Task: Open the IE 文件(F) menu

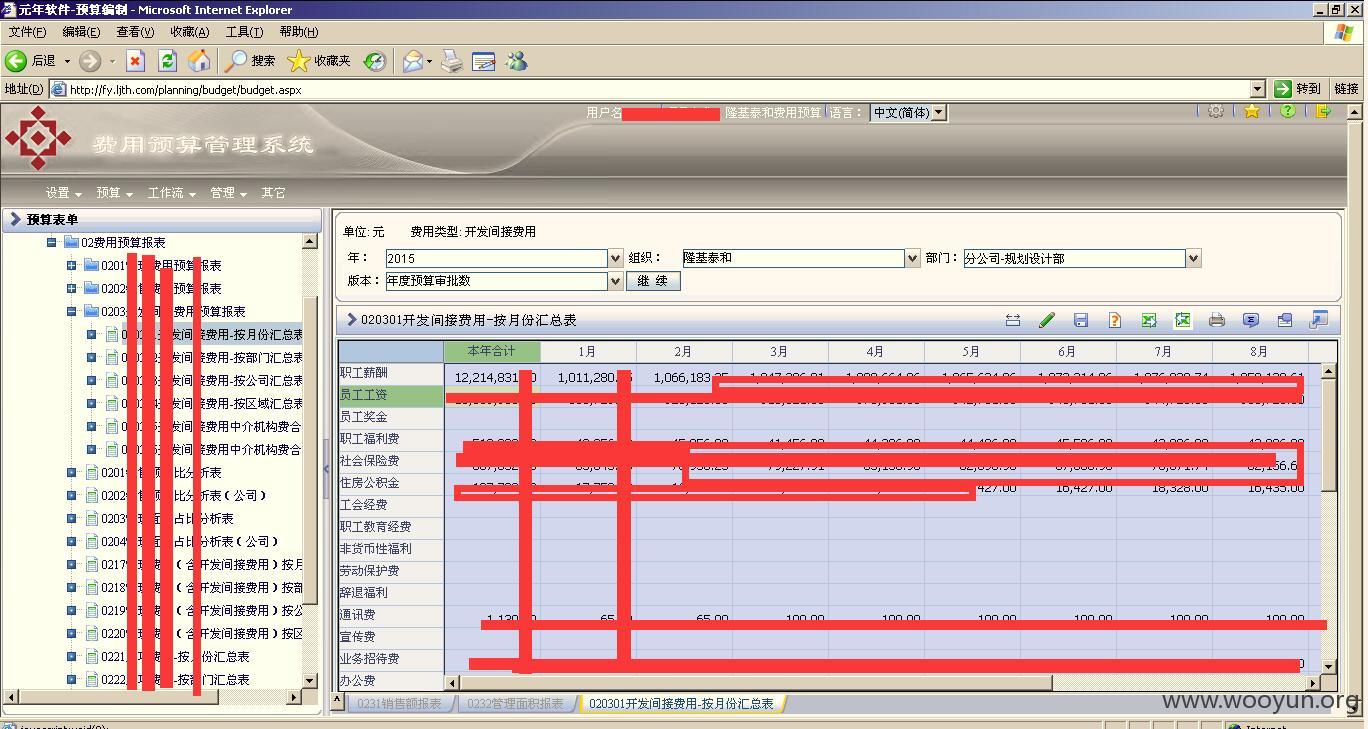Action: [x=27, y=32]
